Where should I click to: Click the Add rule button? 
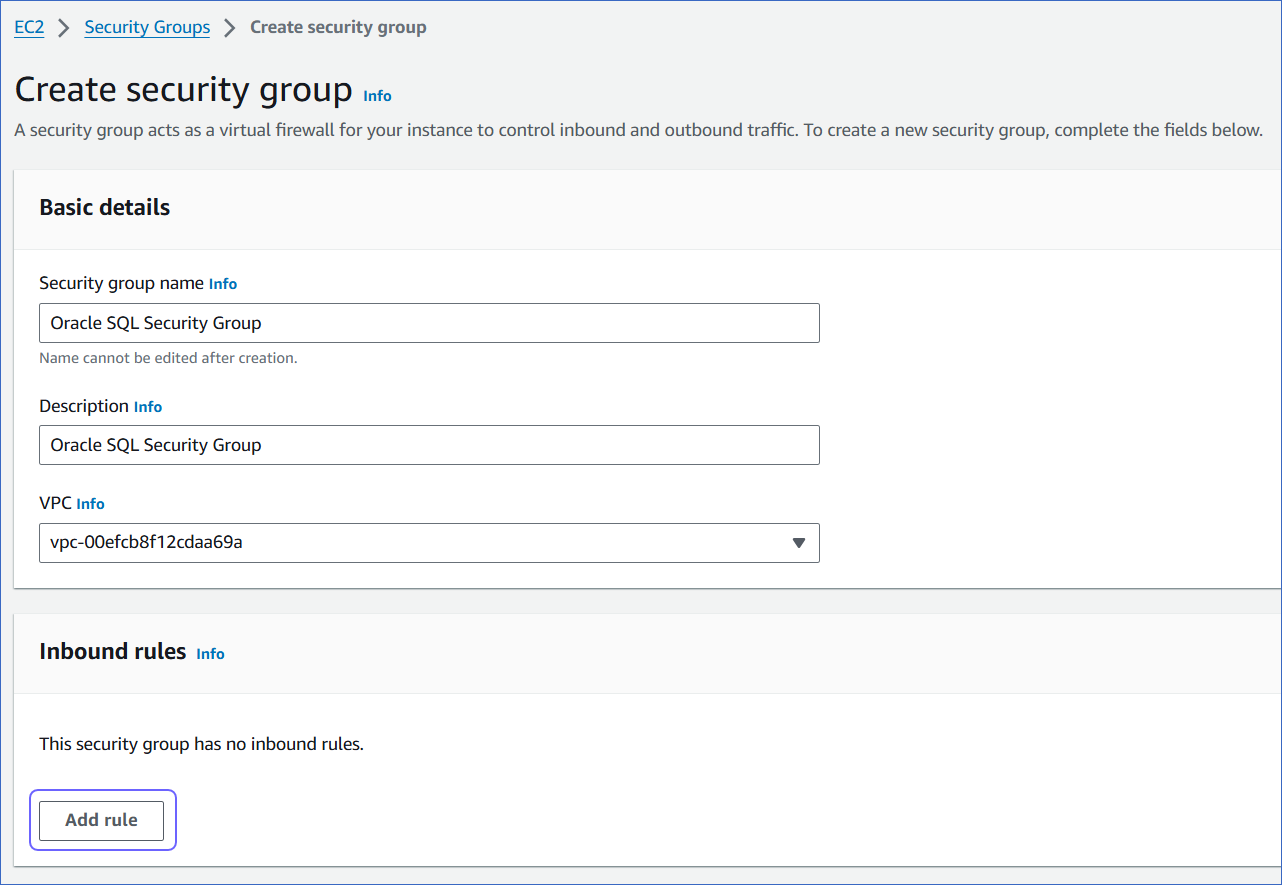[x=102, y=820]
